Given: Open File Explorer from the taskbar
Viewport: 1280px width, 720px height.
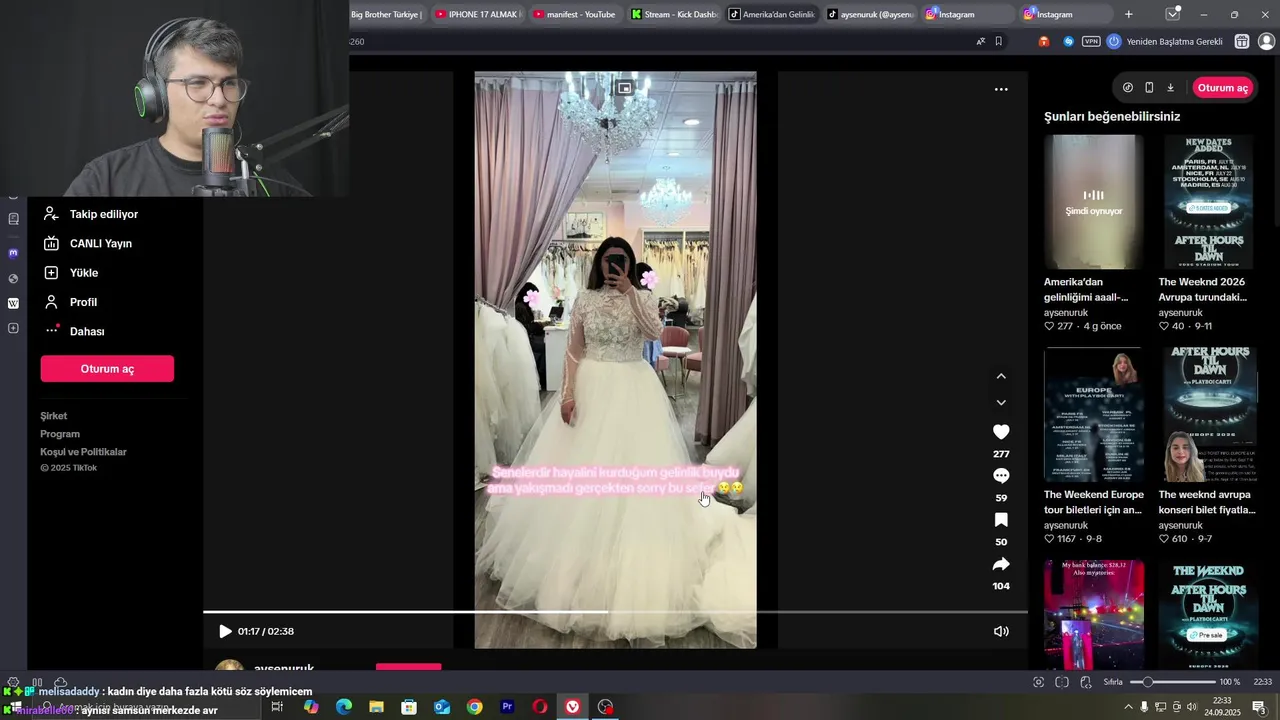Looking at the screenshot, I should [376, 707].
